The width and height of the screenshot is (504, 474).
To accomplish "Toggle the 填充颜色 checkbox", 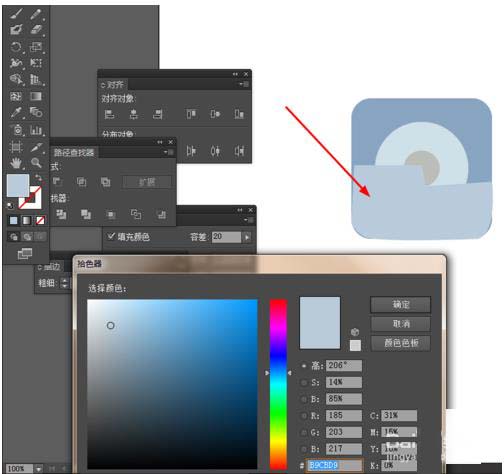I will 111,236.
